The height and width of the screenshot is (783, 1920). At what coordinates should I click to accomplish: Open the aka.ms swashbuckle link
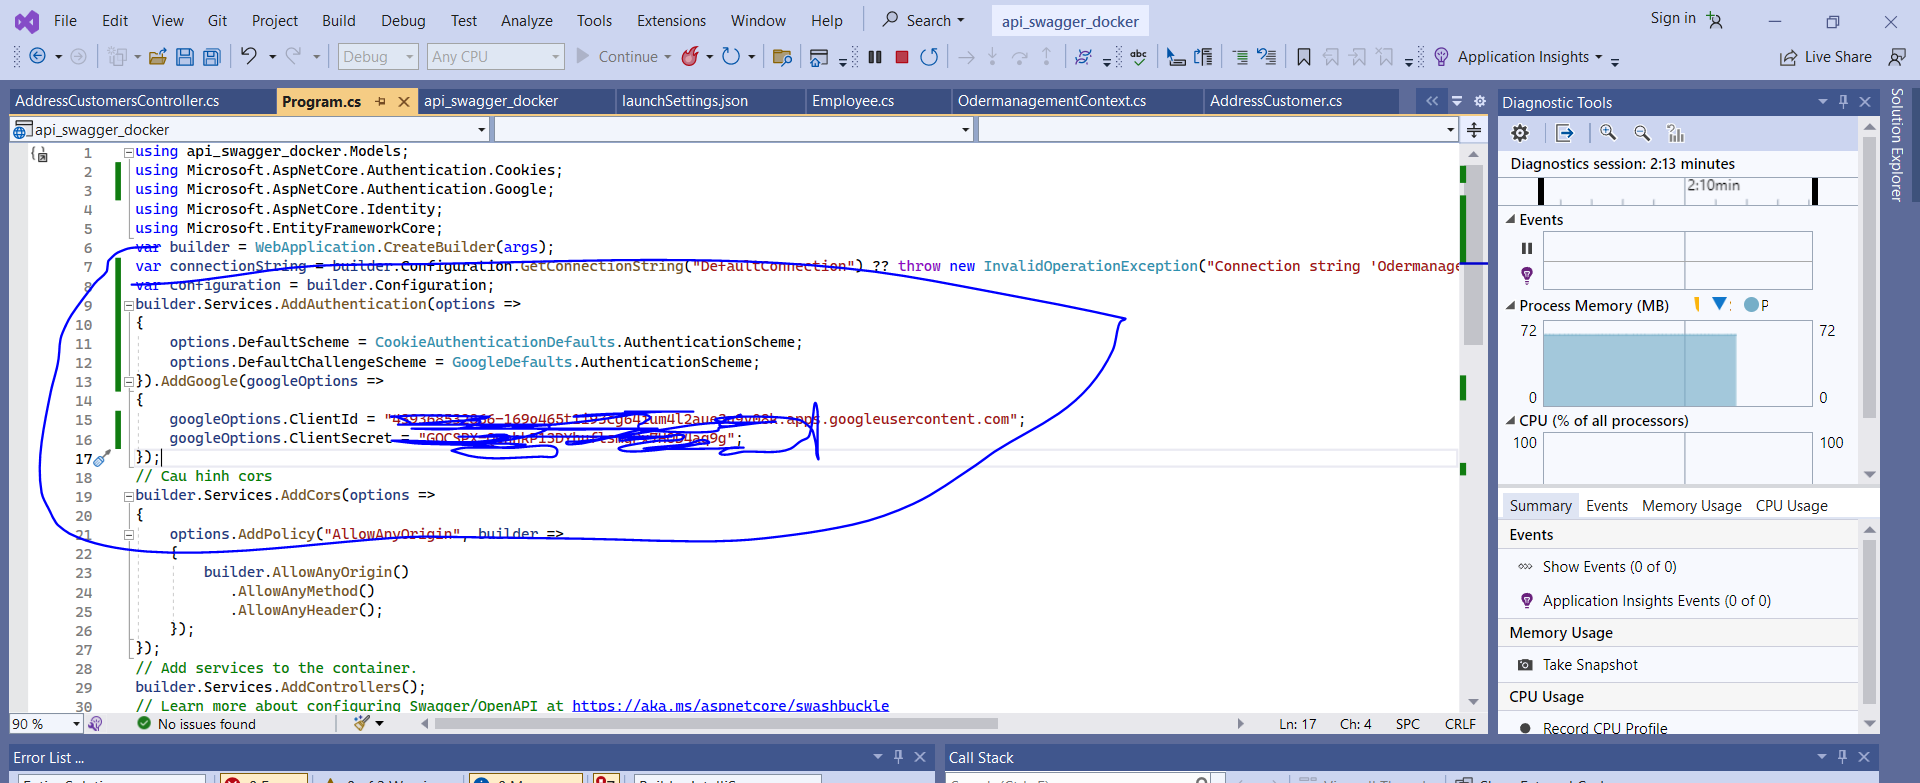pos(730,706)
